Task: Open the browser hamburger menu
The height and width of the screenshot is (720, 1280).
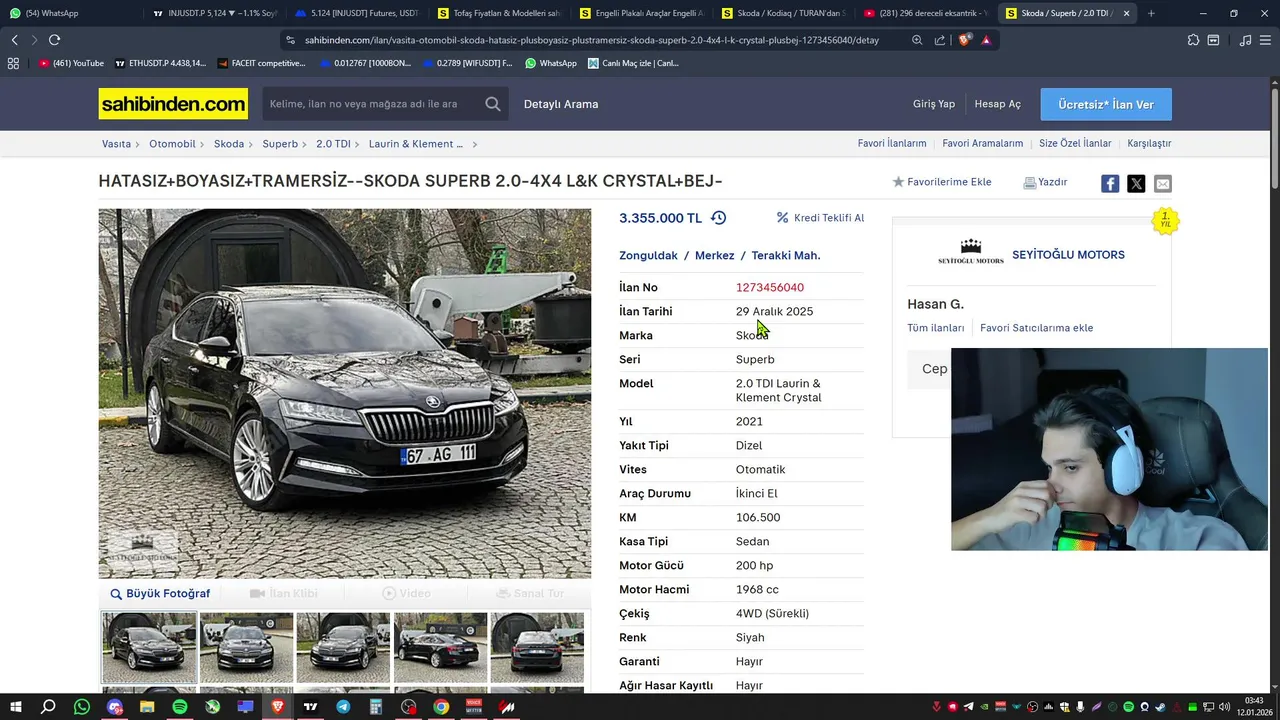Action: 1266,40
